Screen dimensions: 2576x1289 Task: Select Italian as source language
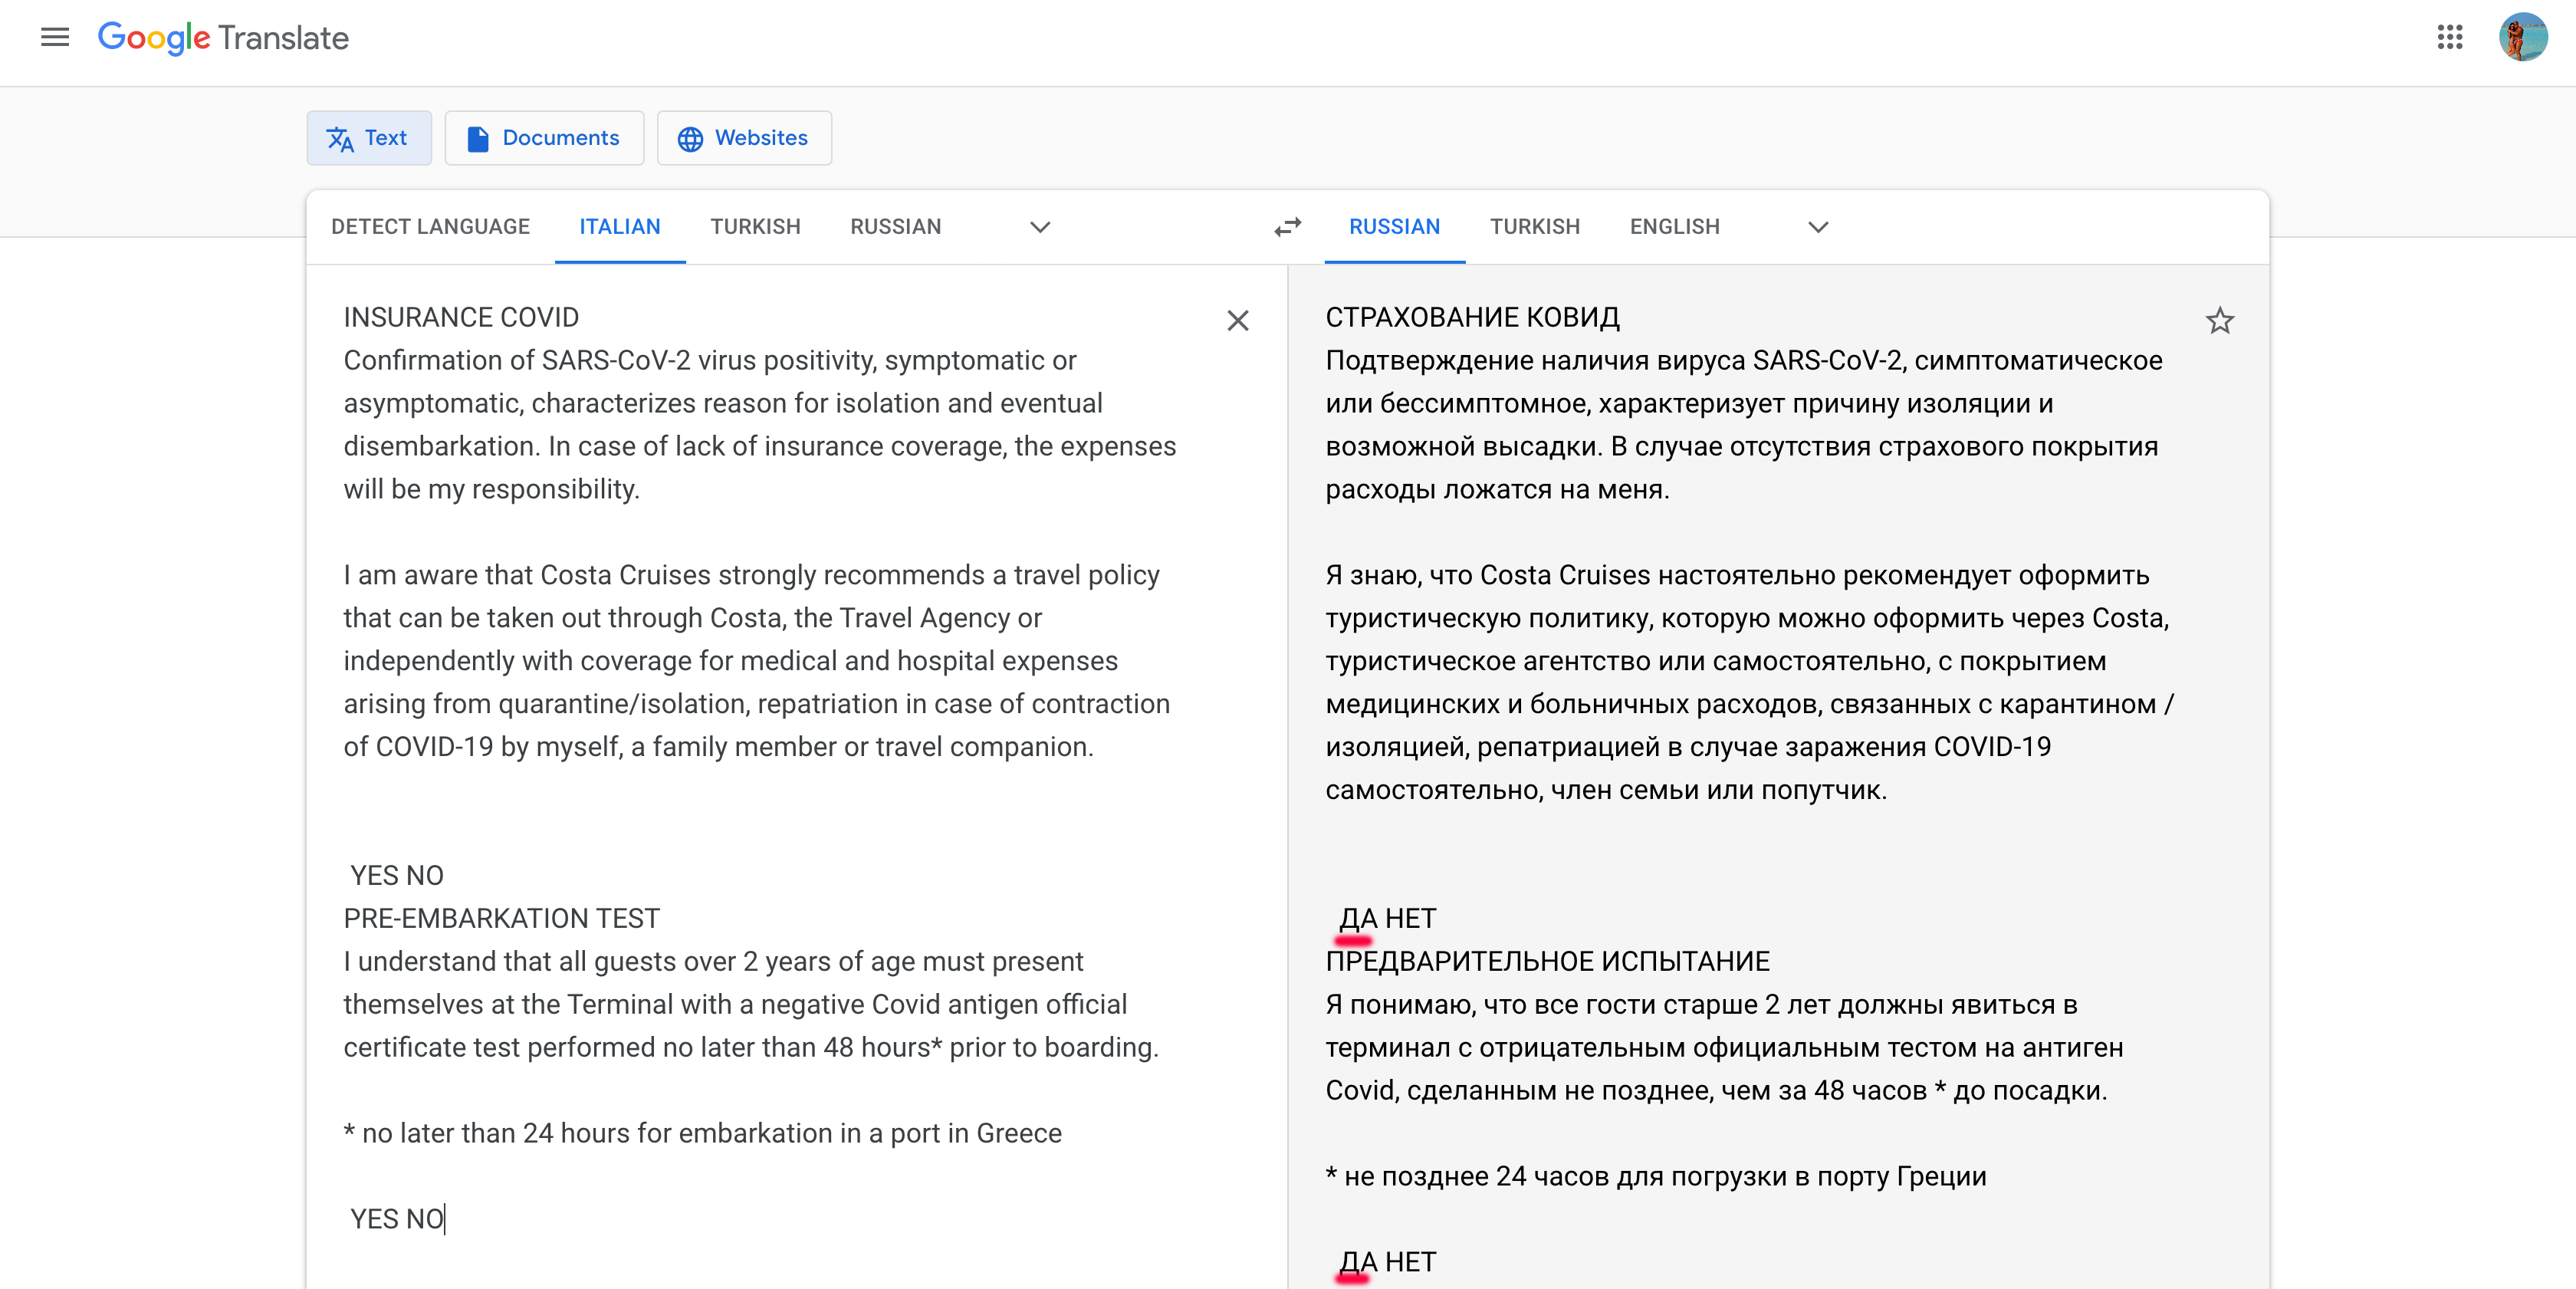(620, 227)
